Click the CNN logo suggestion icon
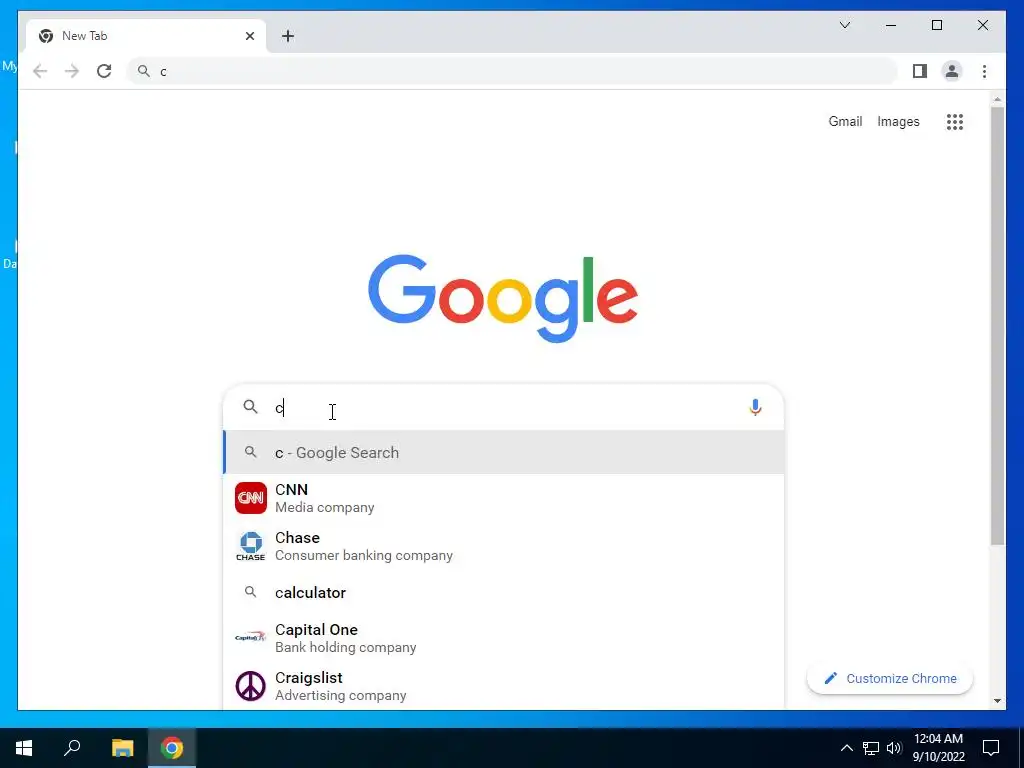 [251, 498]
